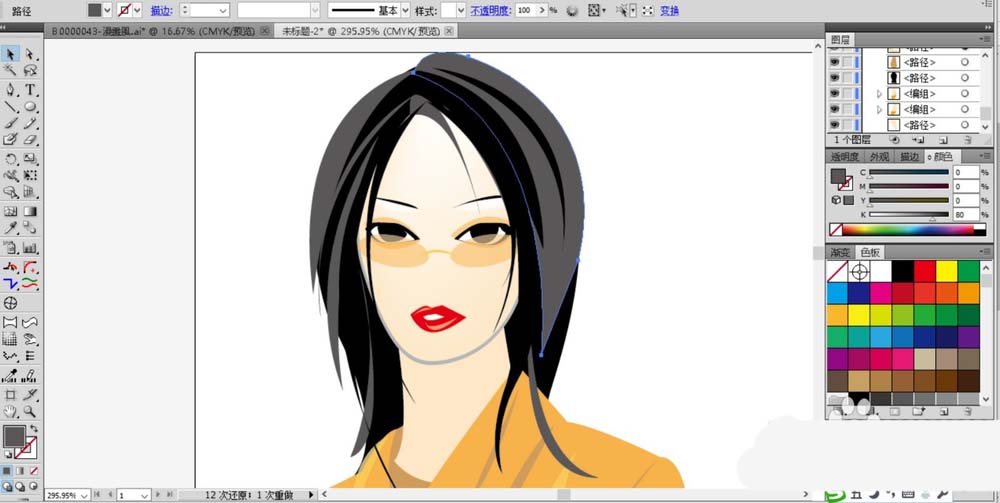
Task: Toggle visibility eye of first 编组 layer
Action: tap(834, 94)
